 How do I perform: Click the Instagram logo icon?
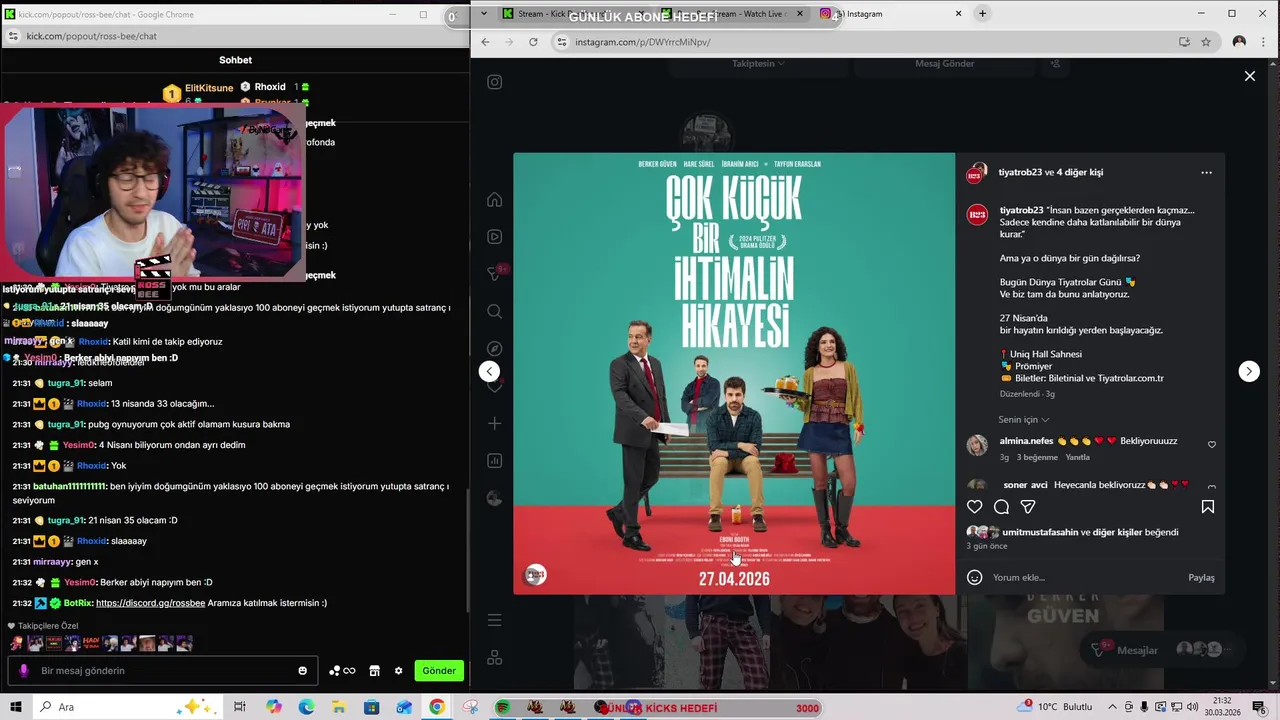[x=494, y=82]
